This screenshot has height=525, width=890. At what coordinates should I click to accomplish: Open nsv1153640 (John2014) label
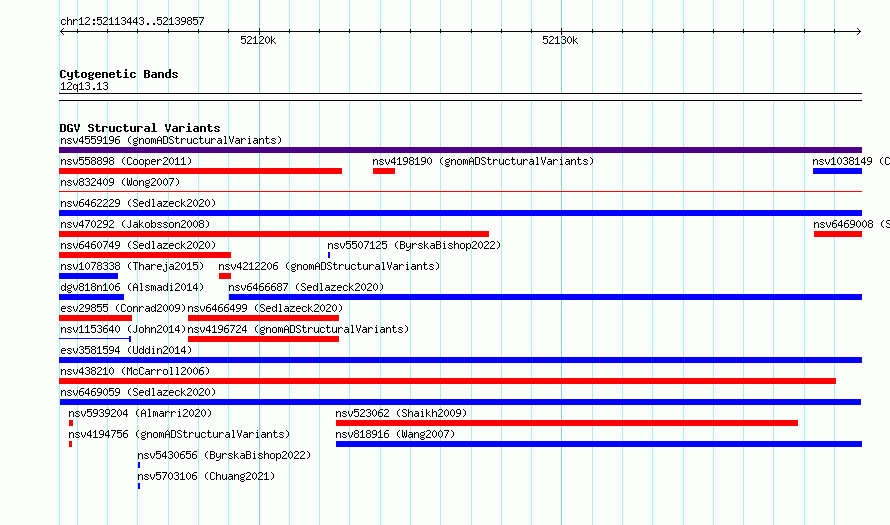tap(123, 329)
